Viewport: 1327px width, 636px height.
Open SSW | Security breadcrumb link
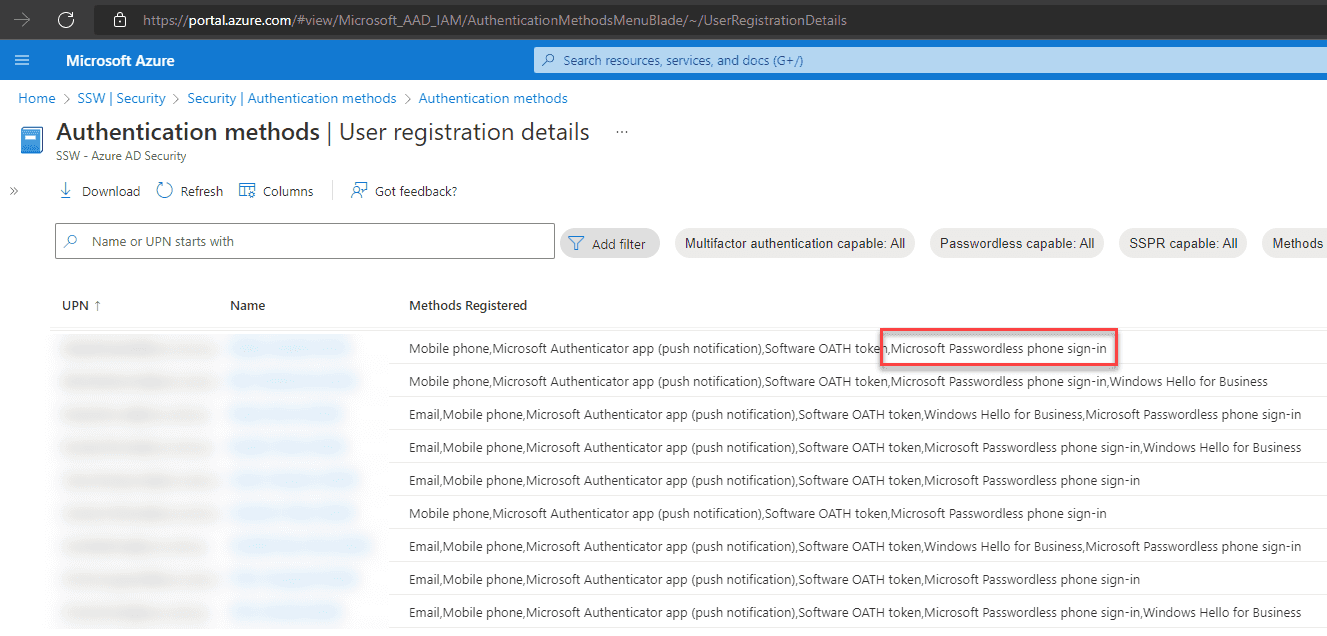pyautogui.click(x=121, y=98)
